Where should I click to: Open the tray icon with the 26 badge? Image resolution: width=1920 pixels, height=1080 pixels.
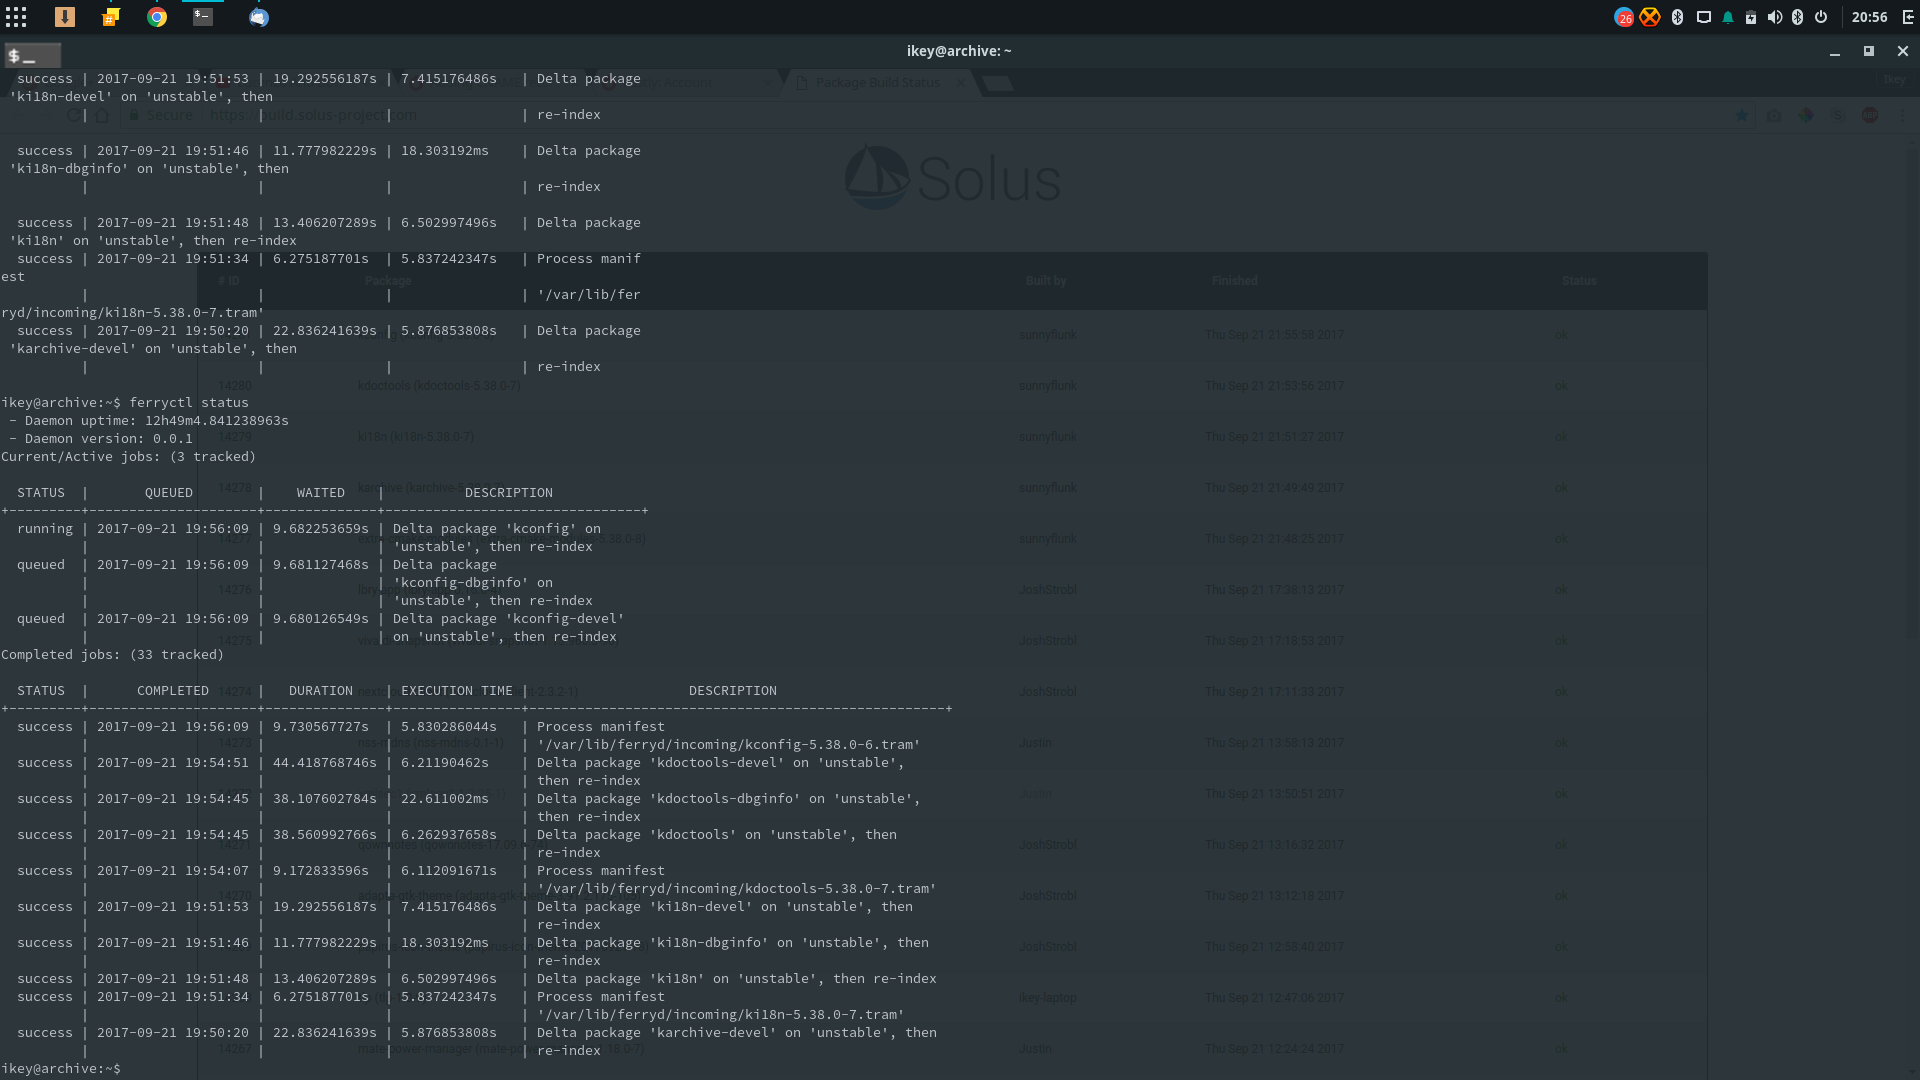1624,17
